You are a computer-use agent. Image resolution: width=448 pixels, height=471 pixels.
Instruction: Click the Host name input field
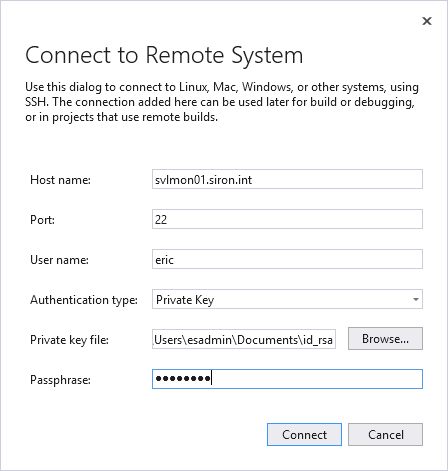[x=287, y=179]
